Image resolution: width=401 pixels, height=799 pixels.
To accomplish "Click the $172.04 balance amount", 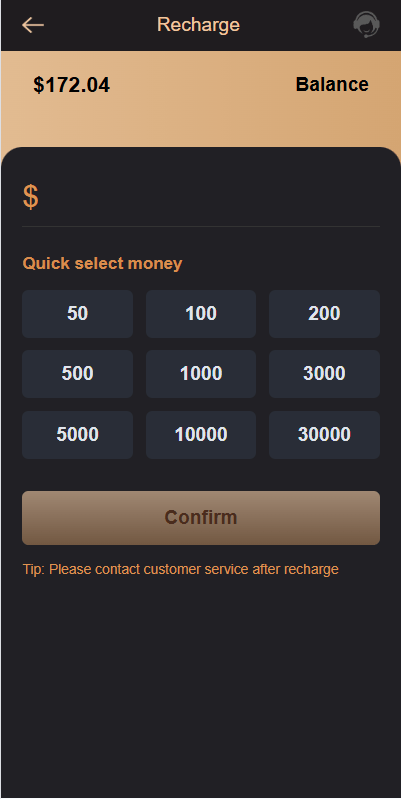I will coord(72,85).
